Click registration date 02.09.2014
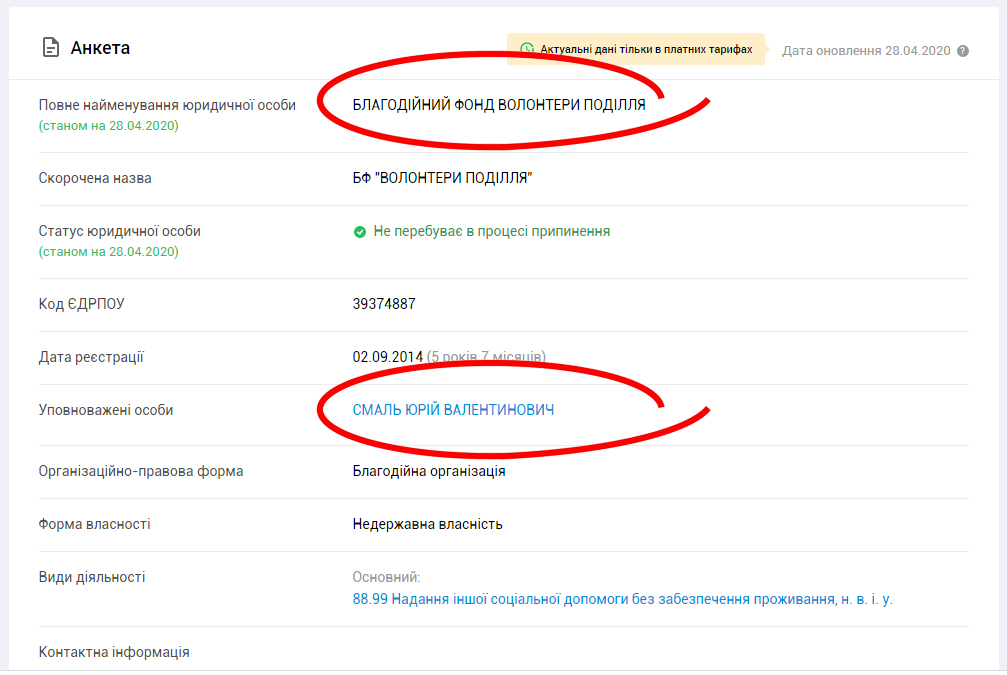Viewport: 1007px width, 675px height. point(387,357)
